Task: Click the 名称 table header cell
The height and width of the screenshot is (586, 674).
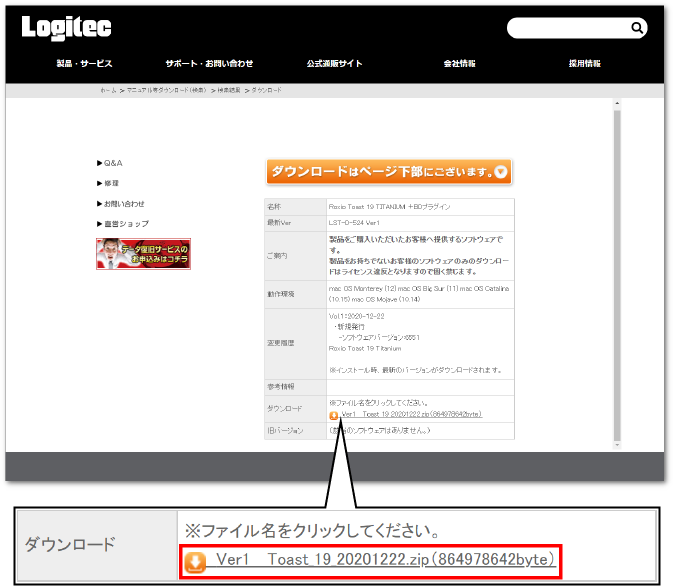Action: (295, 207)
